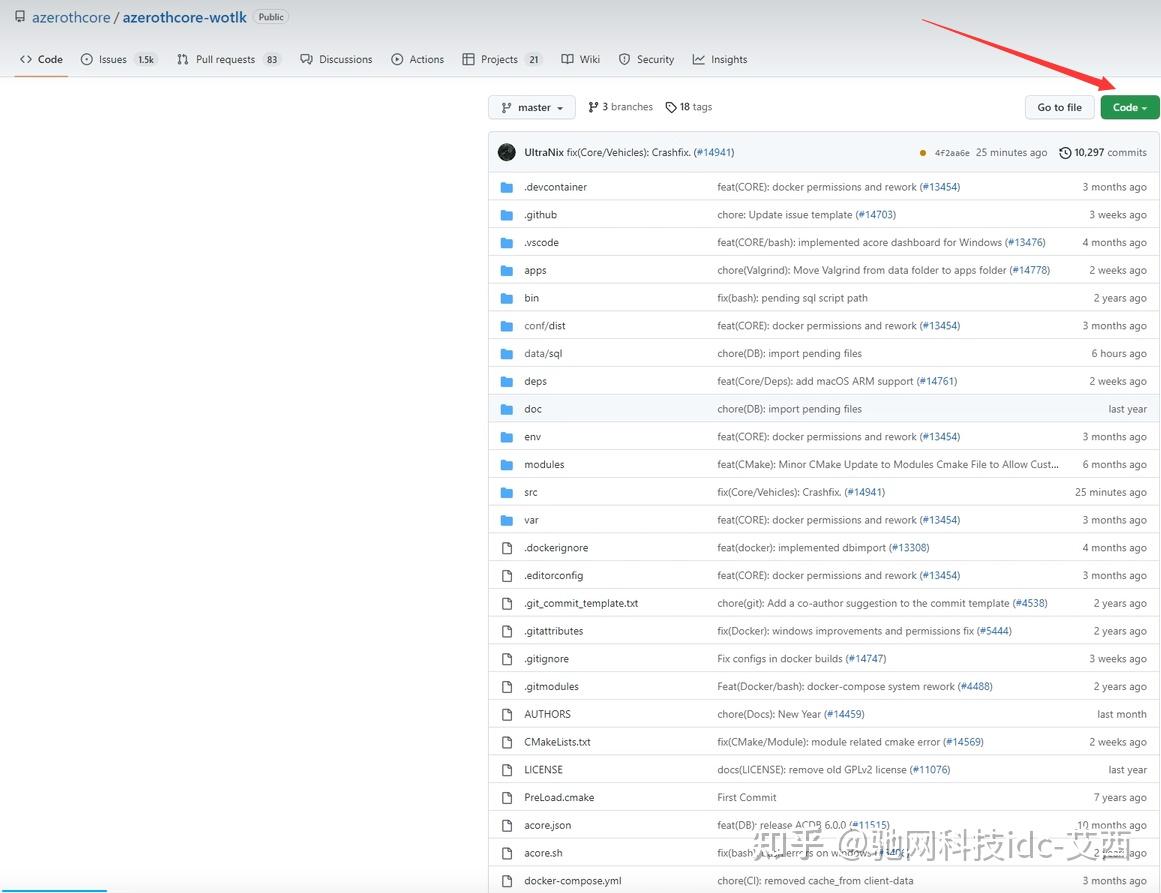The width and height of the screenshot is (1161, 893).
Task: Click the .devcontainer folder icon
Action: point(506,187)
